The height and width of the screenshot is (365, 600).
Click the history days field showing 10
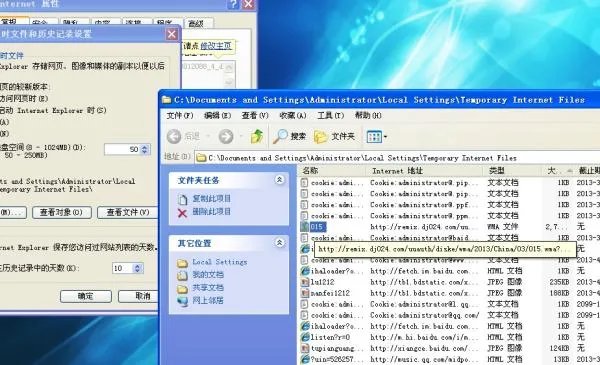(123, 268)
